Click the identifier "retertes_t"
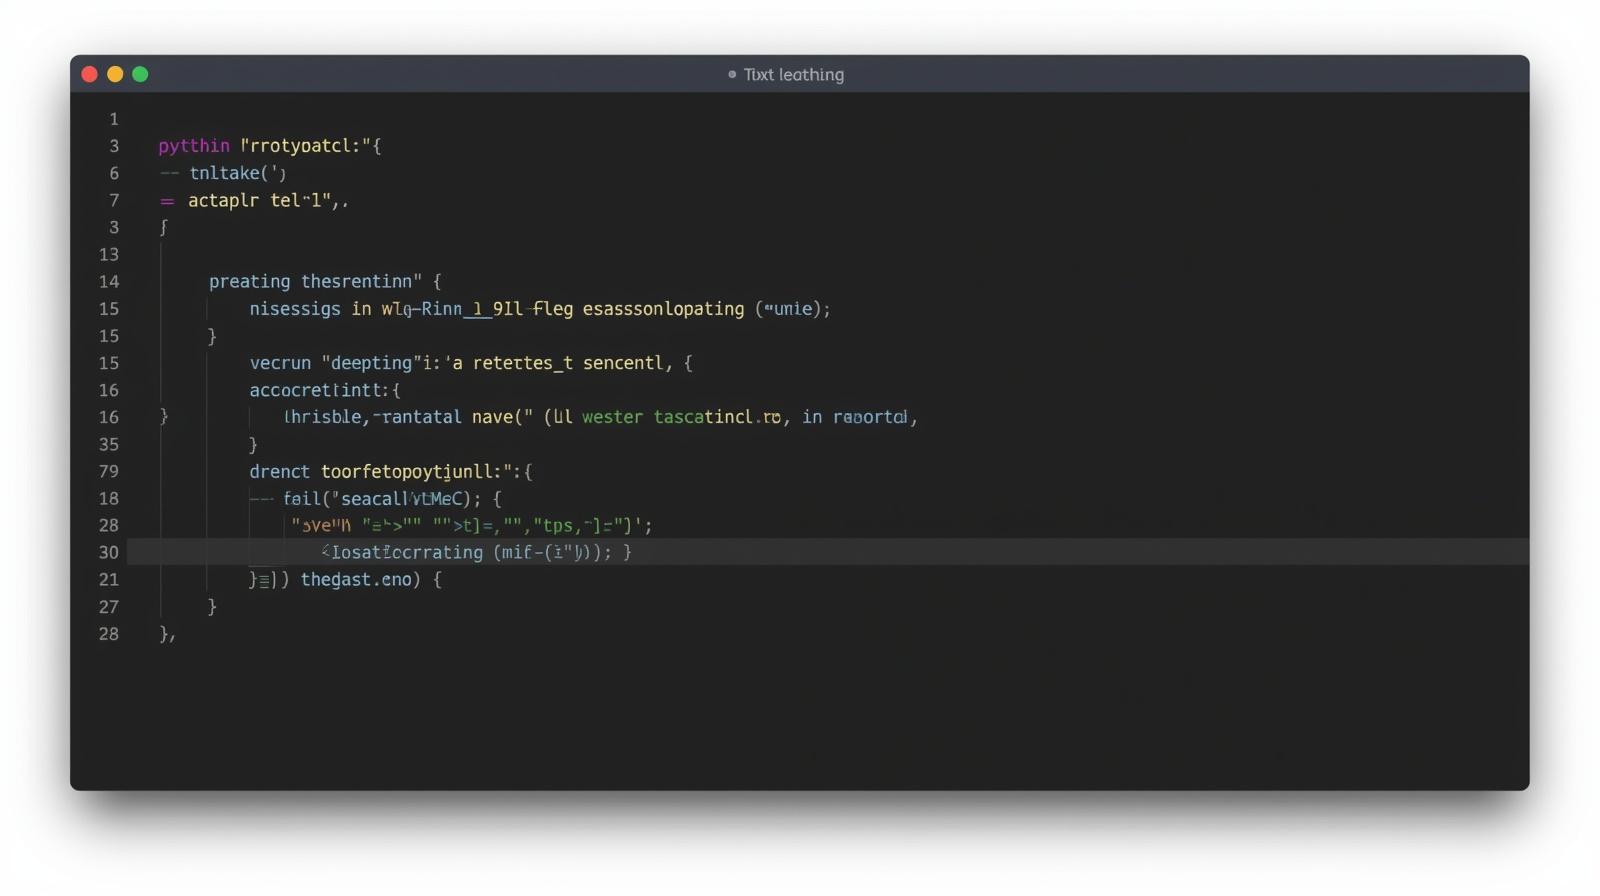This screenshot has width=1600, height=896. (523, 363)
